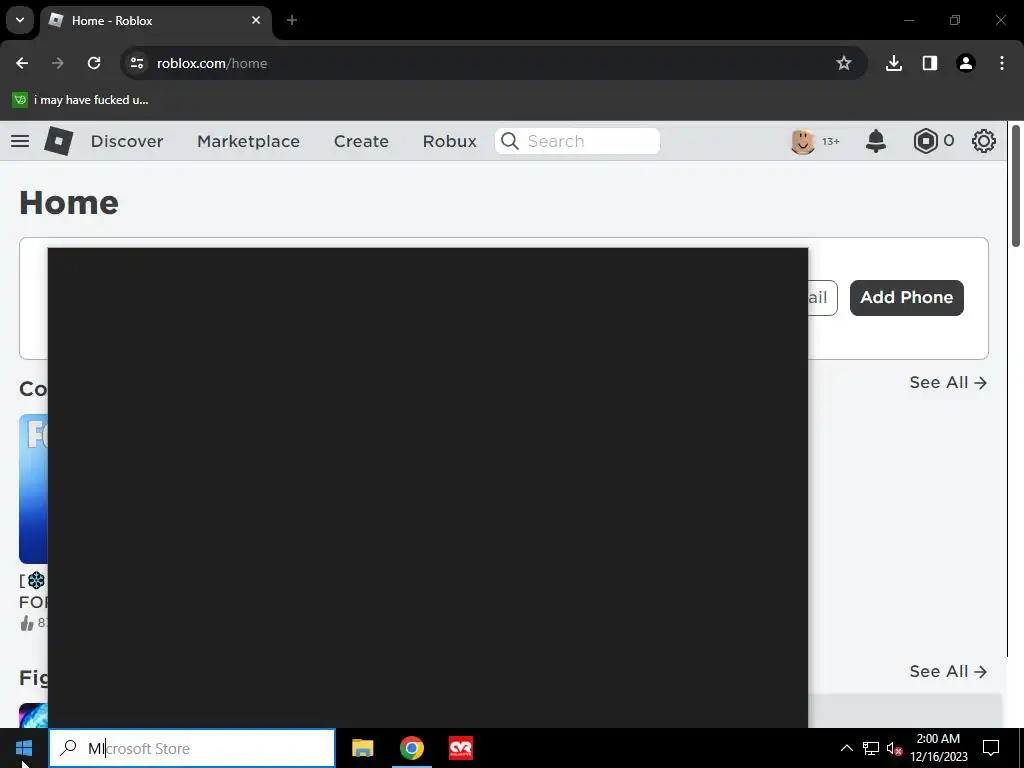Click the Roblox logo icon
This screenshot has width=1024, height=768.
59,140
